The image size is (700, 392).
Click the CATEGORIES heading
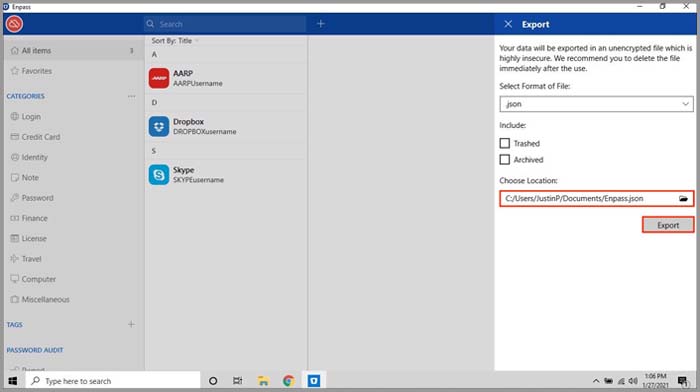click(25, 96)
